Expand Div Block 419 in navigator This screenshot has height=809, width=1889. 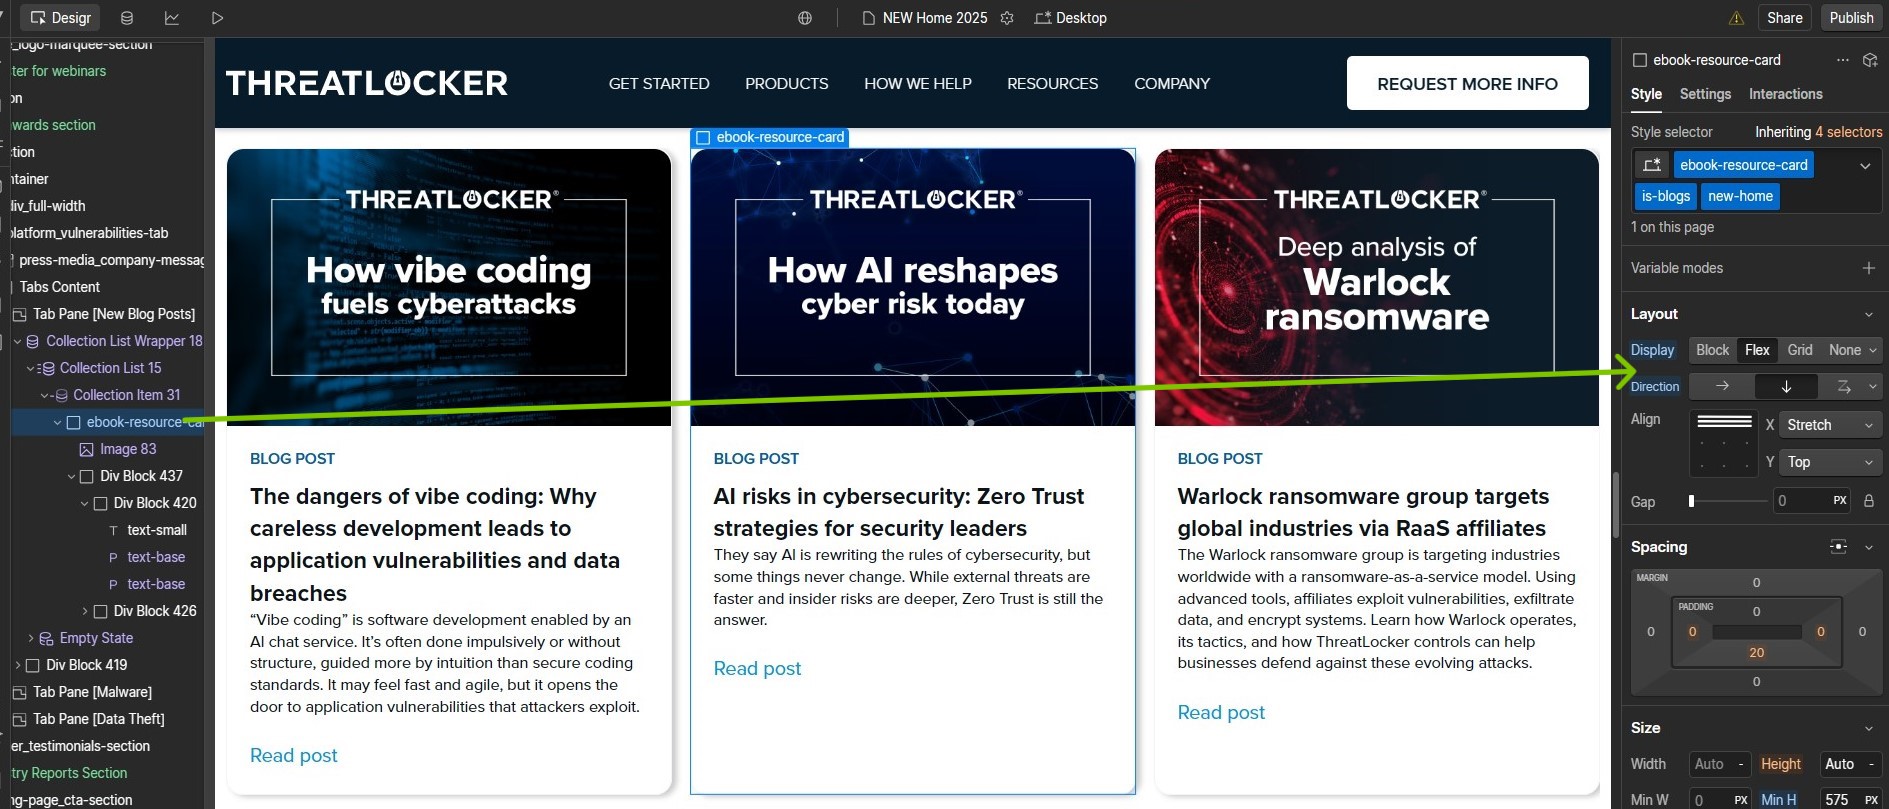[17, 666]
